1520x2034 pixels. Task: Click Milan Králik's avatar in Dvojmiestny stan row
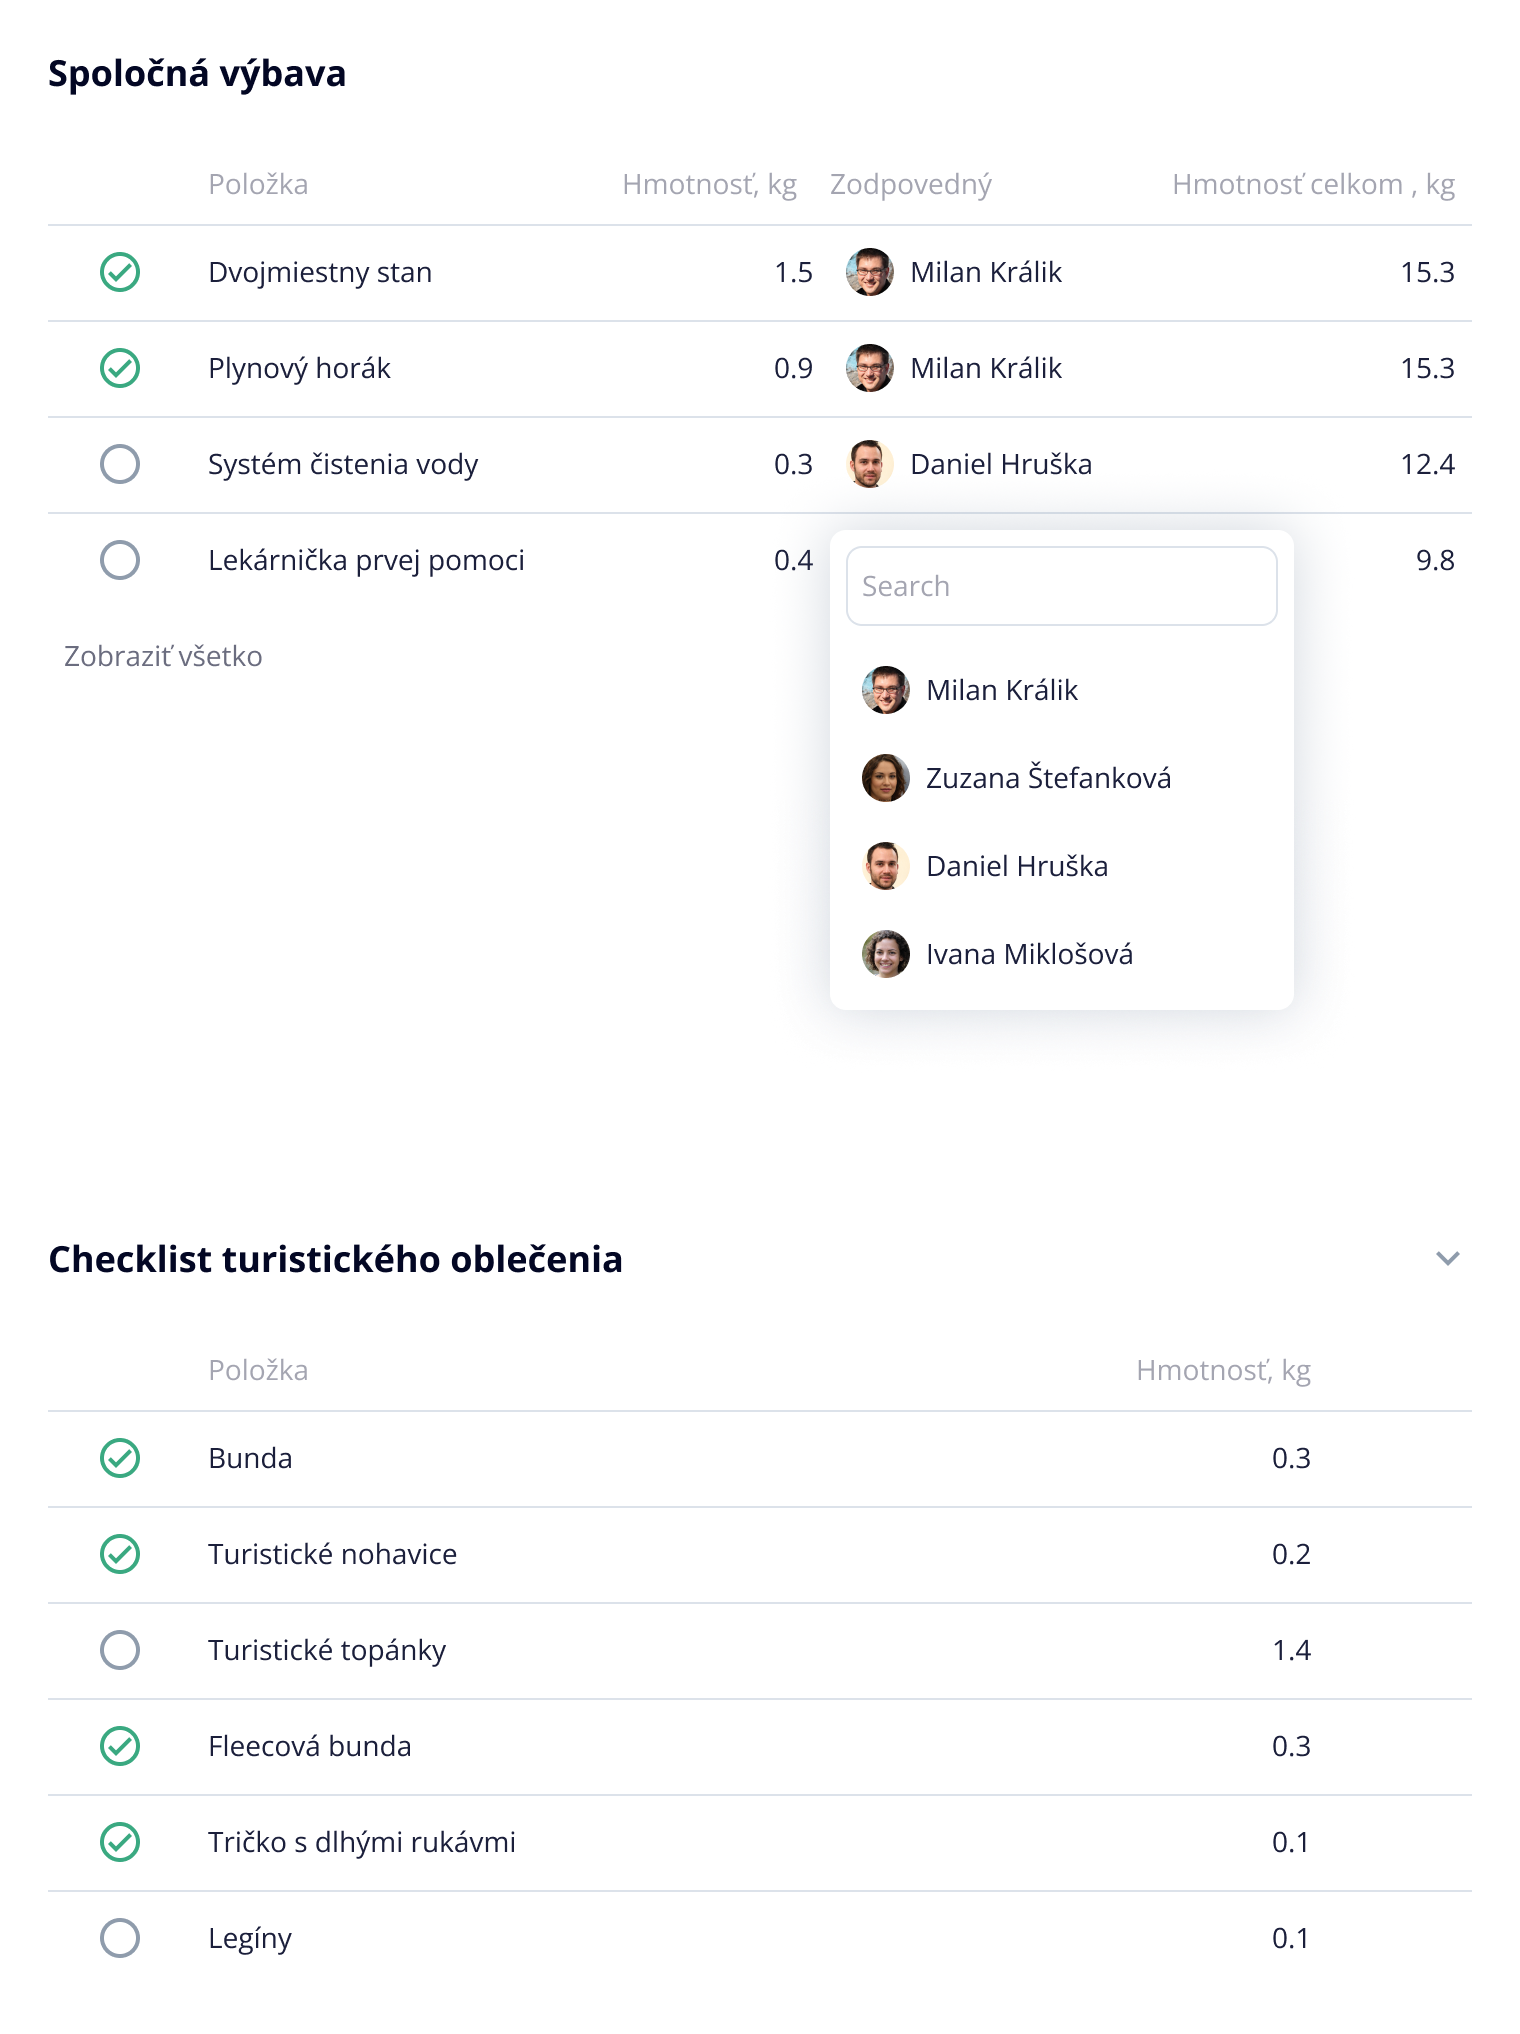click(869, 272)
